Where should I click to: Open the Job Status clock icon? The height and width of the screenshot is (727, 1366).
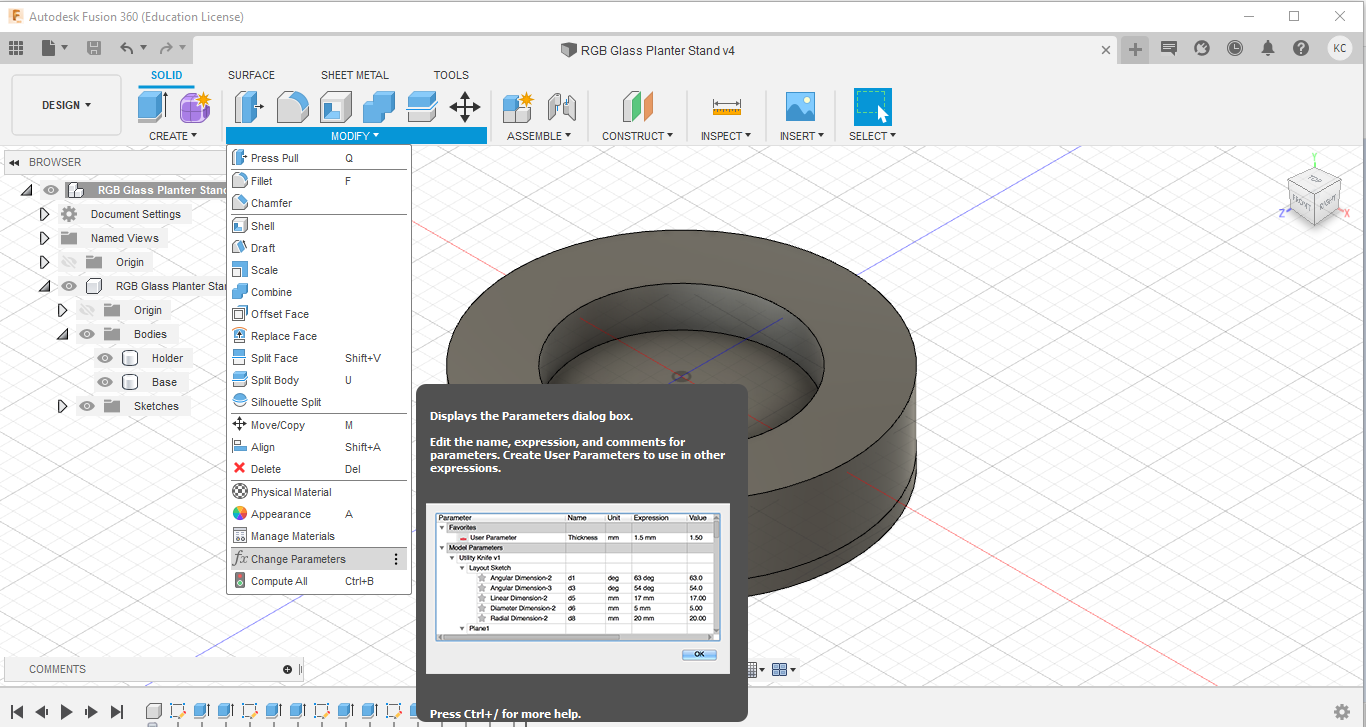coord(1235,48)
